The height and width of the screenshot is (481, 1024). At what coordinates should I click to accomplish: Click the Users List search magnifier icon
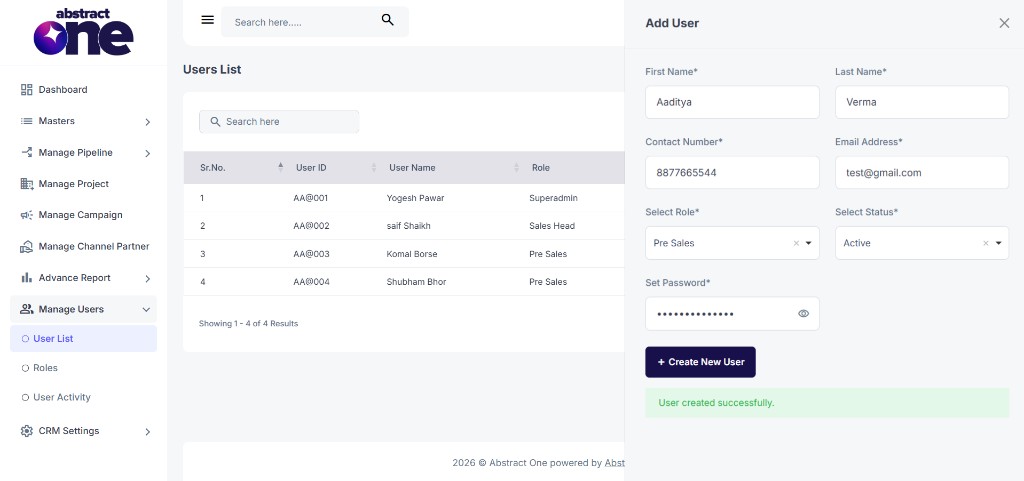[x=215, y=121]
